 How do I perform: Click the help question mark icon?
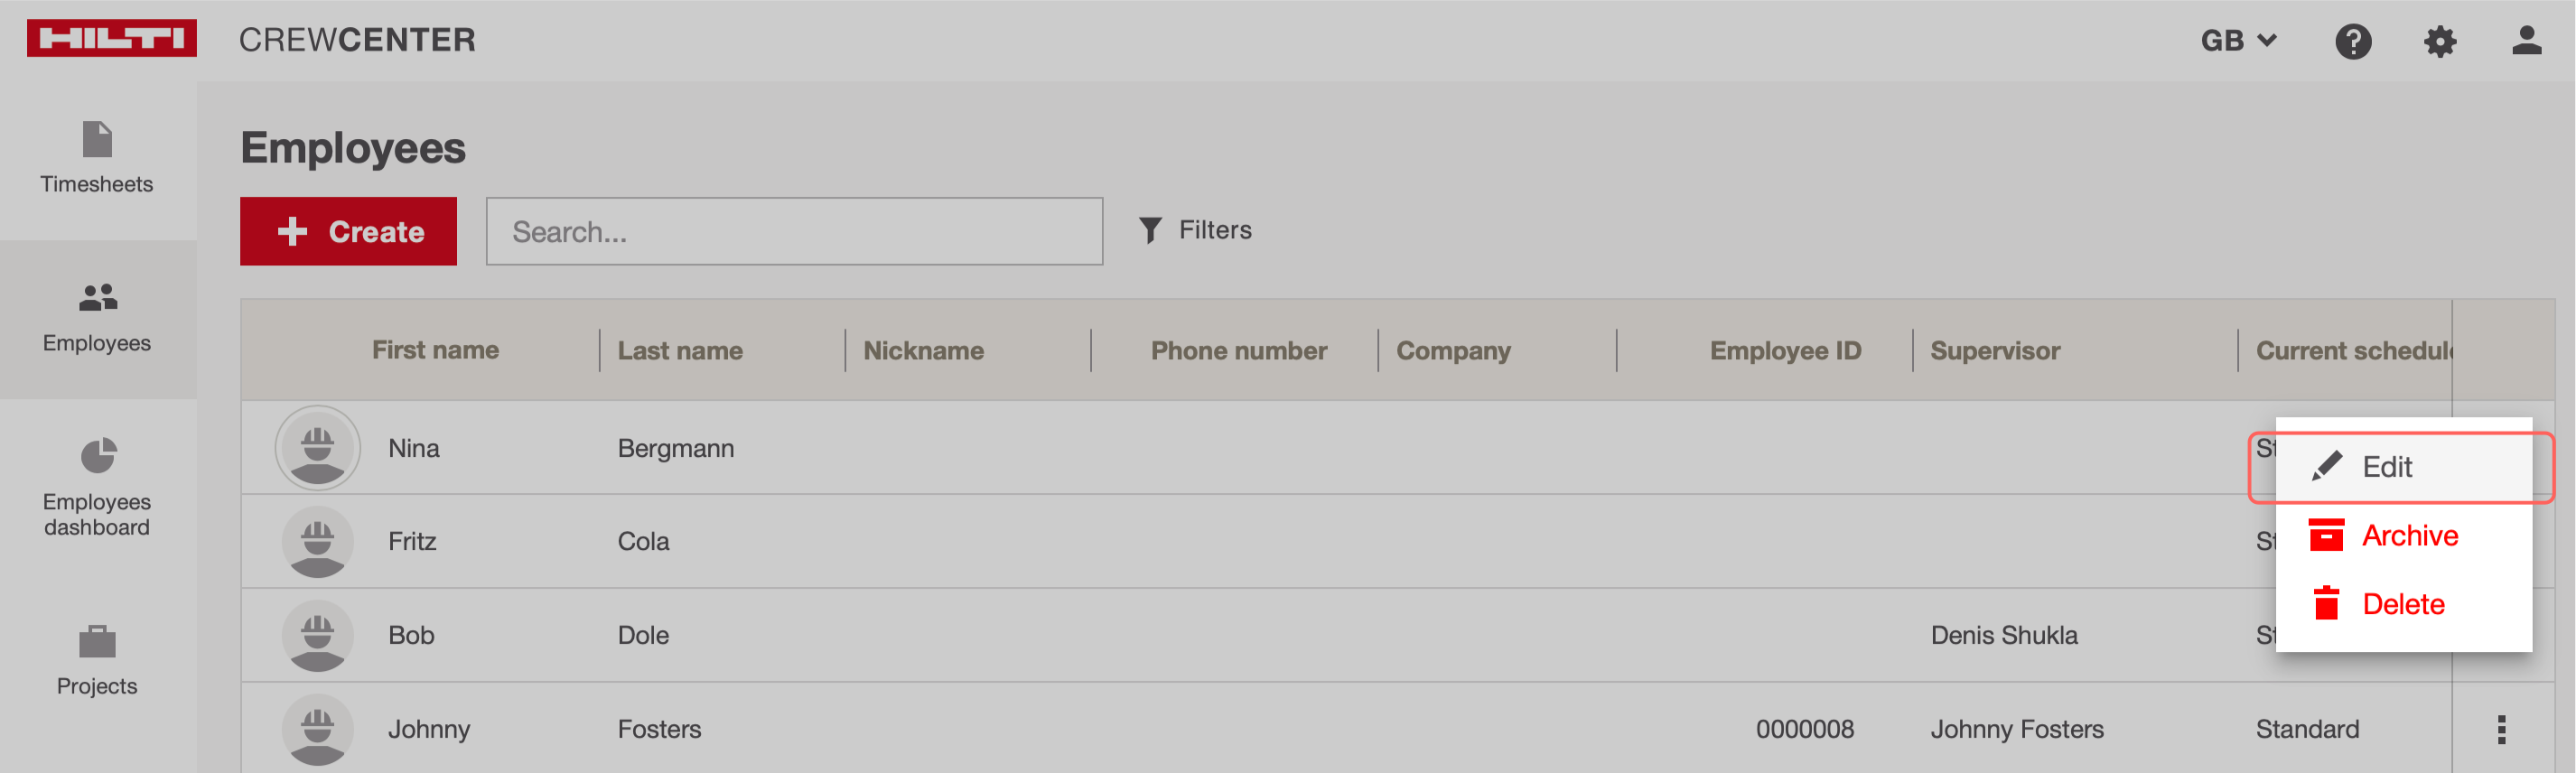(2352, 41)
